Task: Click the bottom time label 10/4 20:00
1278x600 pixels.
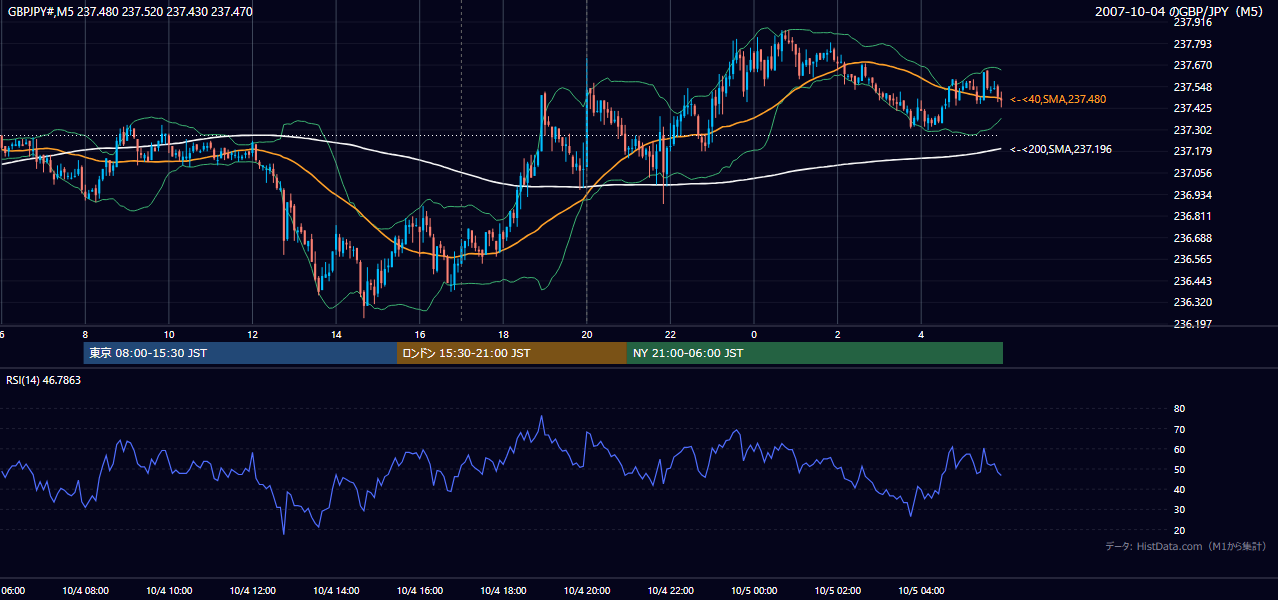Action: (587, 591)
